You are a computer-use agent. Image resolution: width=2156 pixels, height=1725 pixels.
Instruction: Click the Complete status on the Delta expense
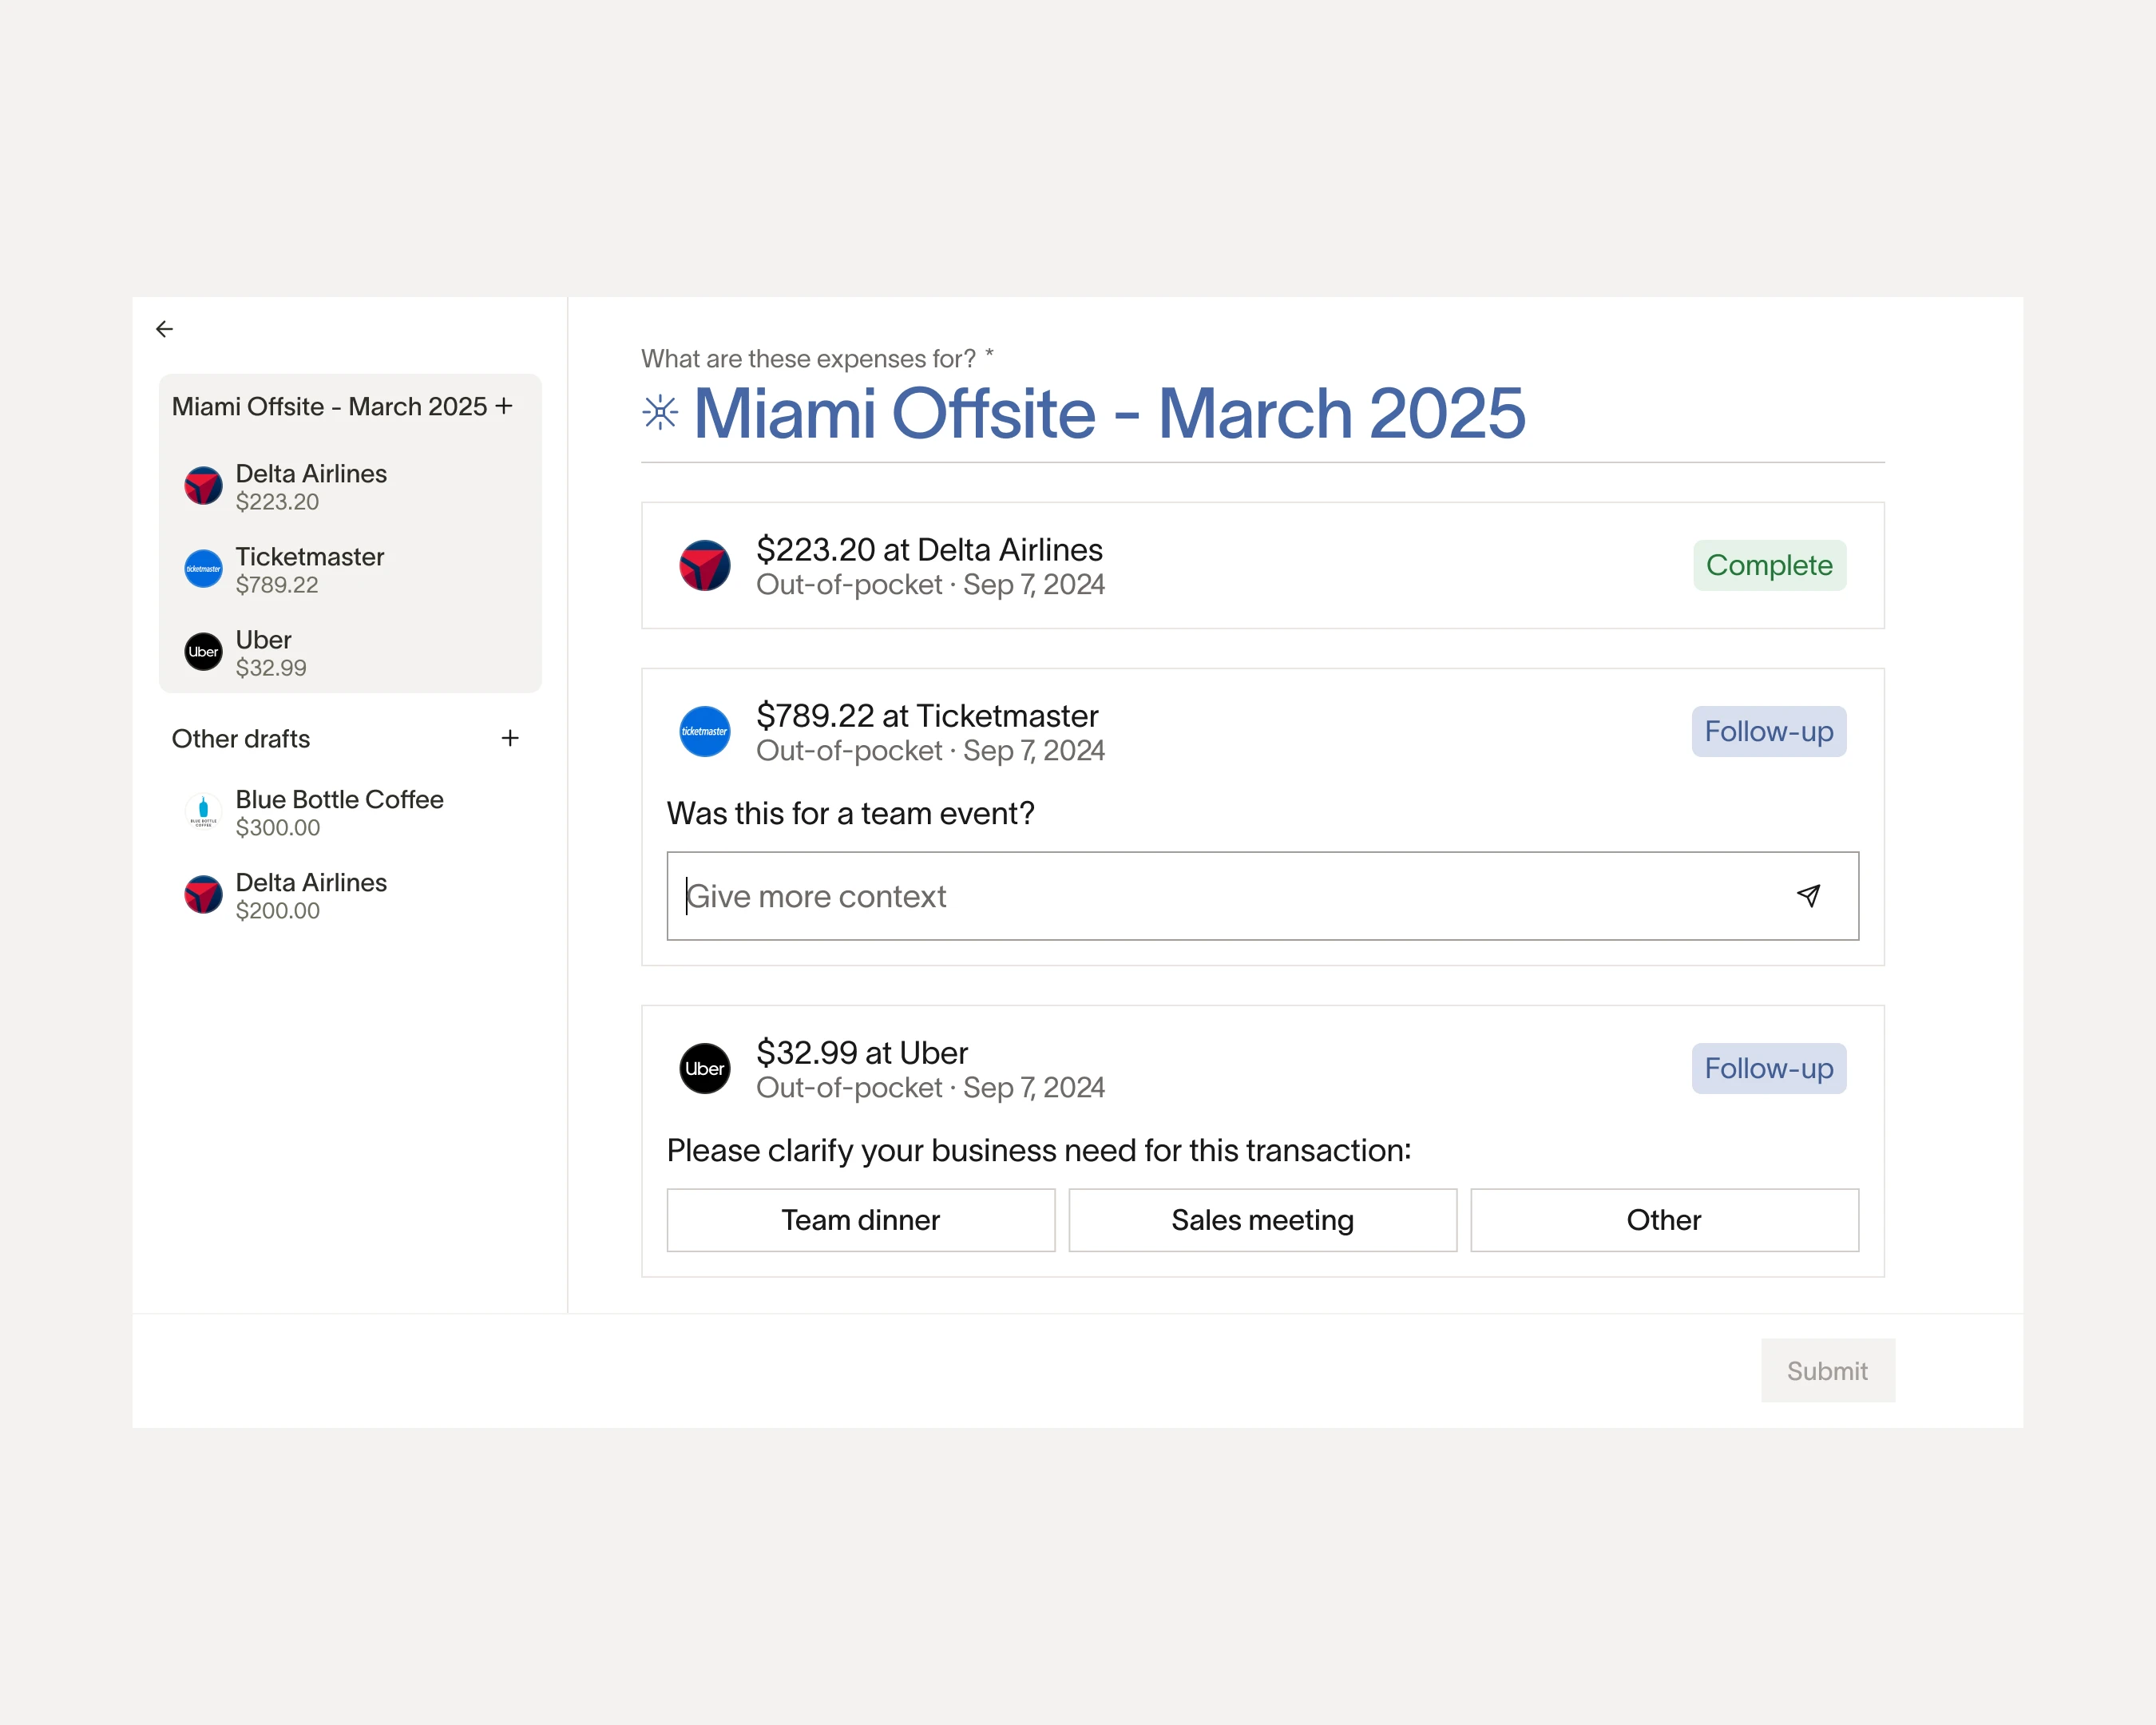coord(1769,565)
